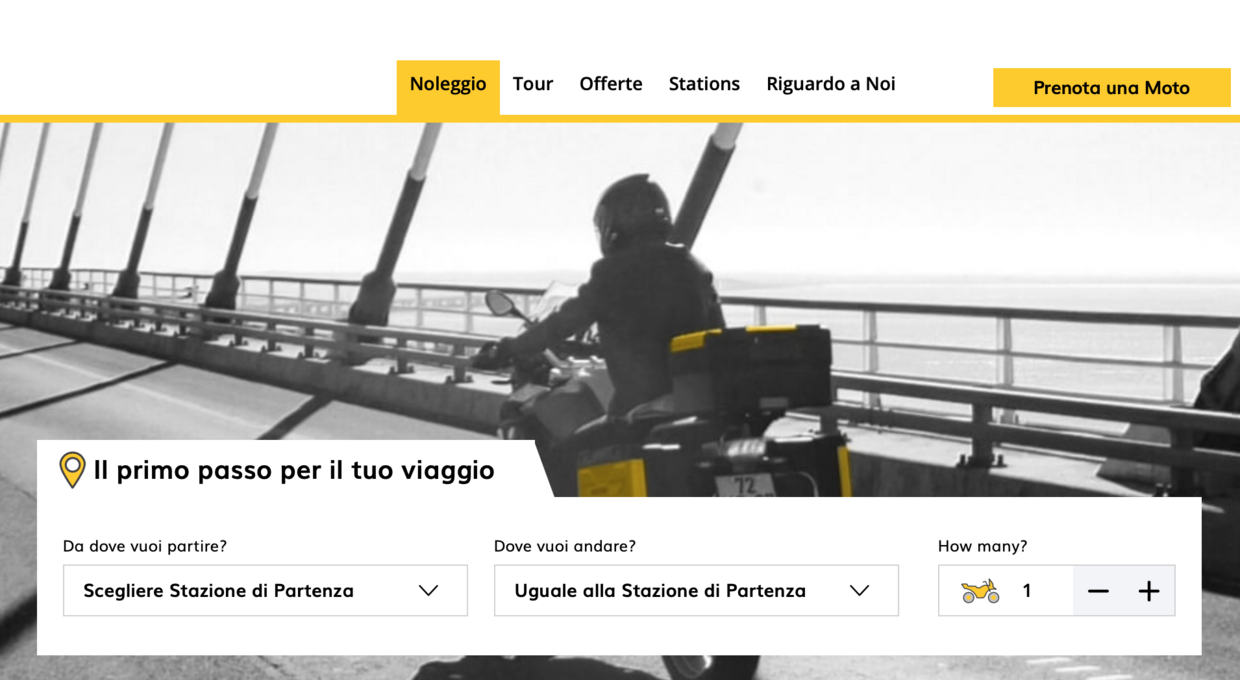Click the motorcycle quantity value 1
This screenshot has width=1240, height=680.
(x=1027, y=591)
